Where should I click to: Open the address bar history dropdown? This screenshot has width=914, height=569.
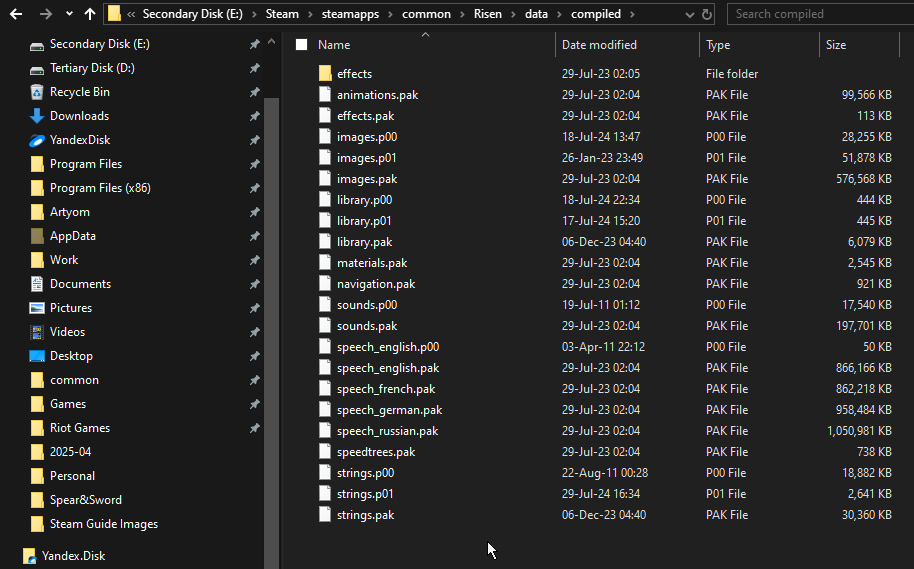(690, 15)
